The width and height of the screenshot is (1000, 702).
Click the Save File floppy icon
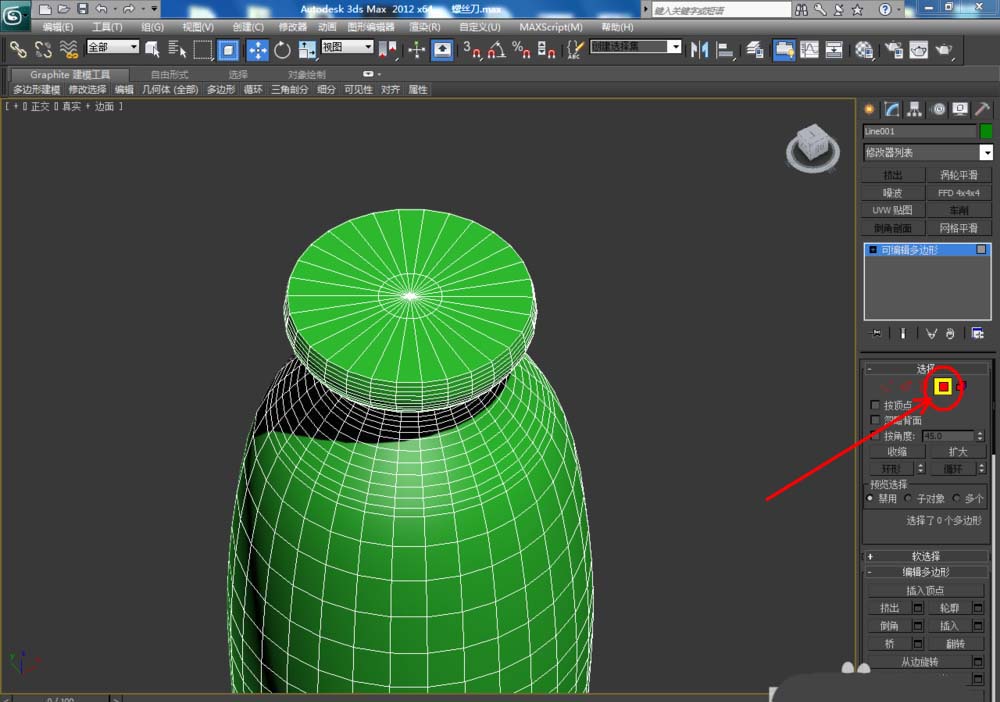click(82, 9)
